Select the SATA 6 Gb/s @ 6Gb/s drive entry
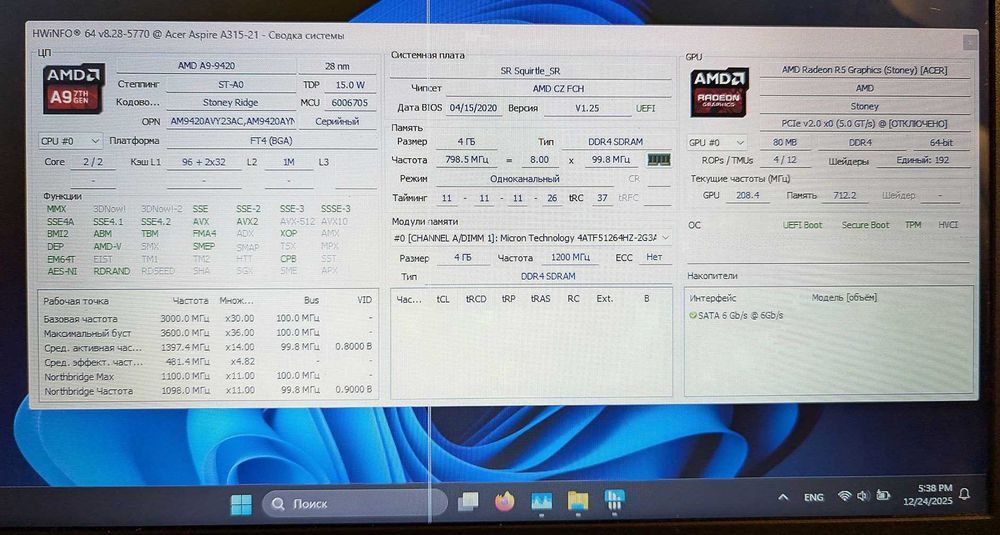The width and height of the screenshot is (1000, 535). coord(737,315)
